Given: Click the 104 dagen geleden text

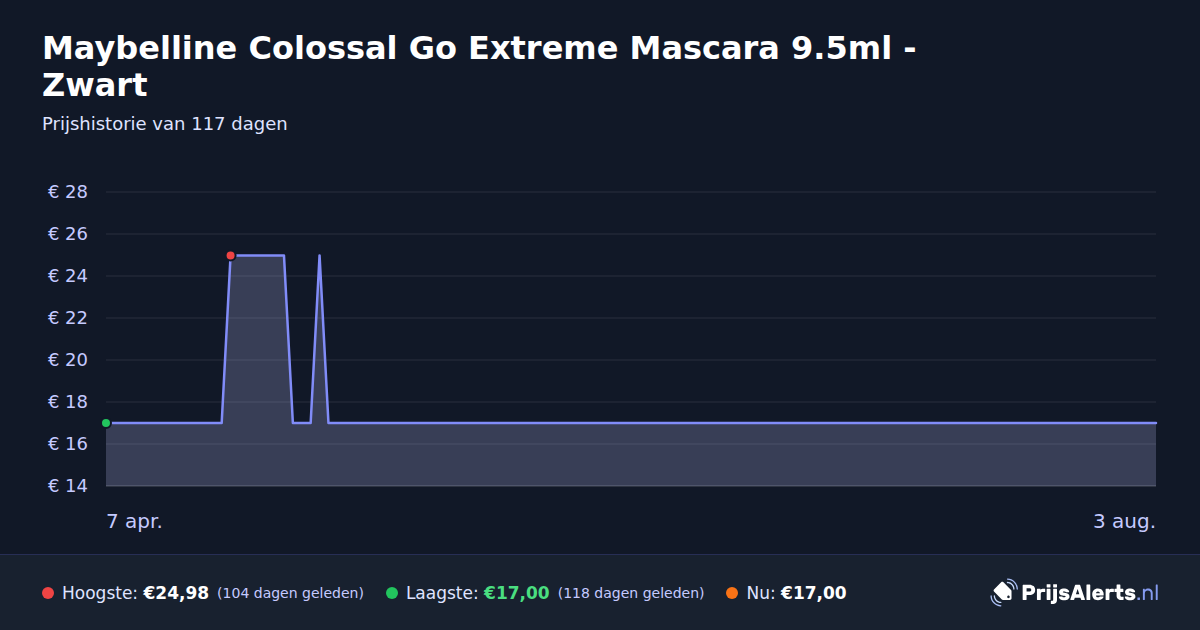Looking at the screenshot, I should coord(290,593).
